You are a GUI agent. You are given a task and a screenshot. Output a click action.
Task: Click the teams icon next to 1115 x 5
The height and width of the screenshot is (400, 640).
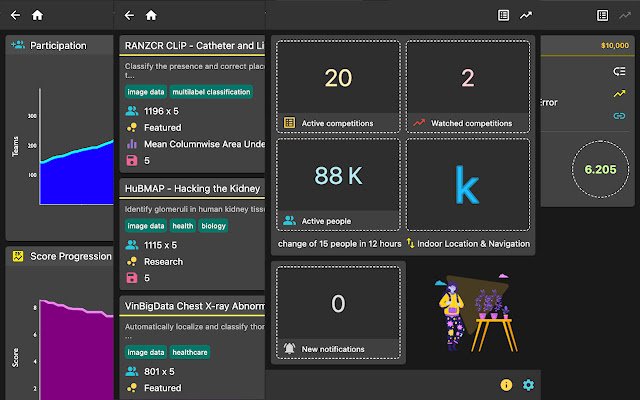132,244
